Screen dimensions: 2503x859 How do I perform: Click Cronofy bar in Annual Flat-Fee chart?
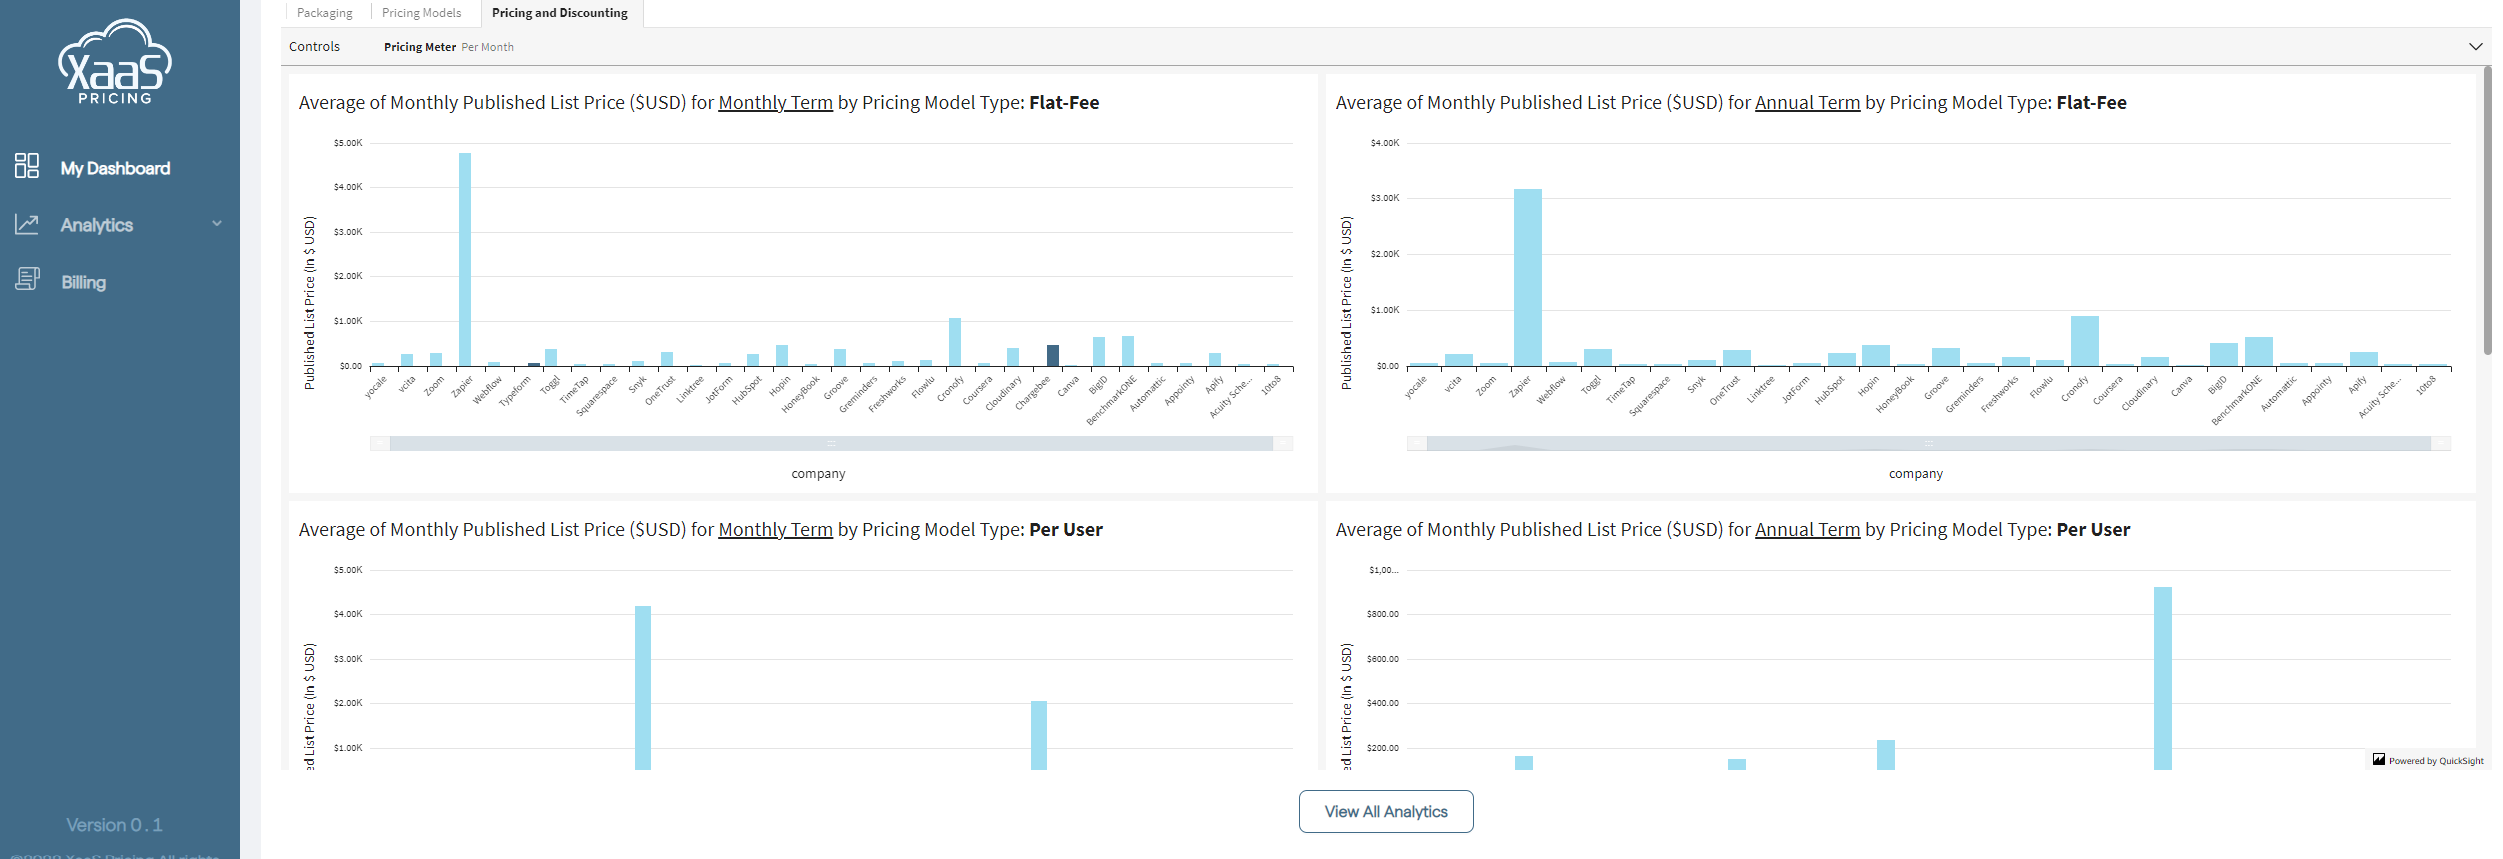(x=2085, y=341)
